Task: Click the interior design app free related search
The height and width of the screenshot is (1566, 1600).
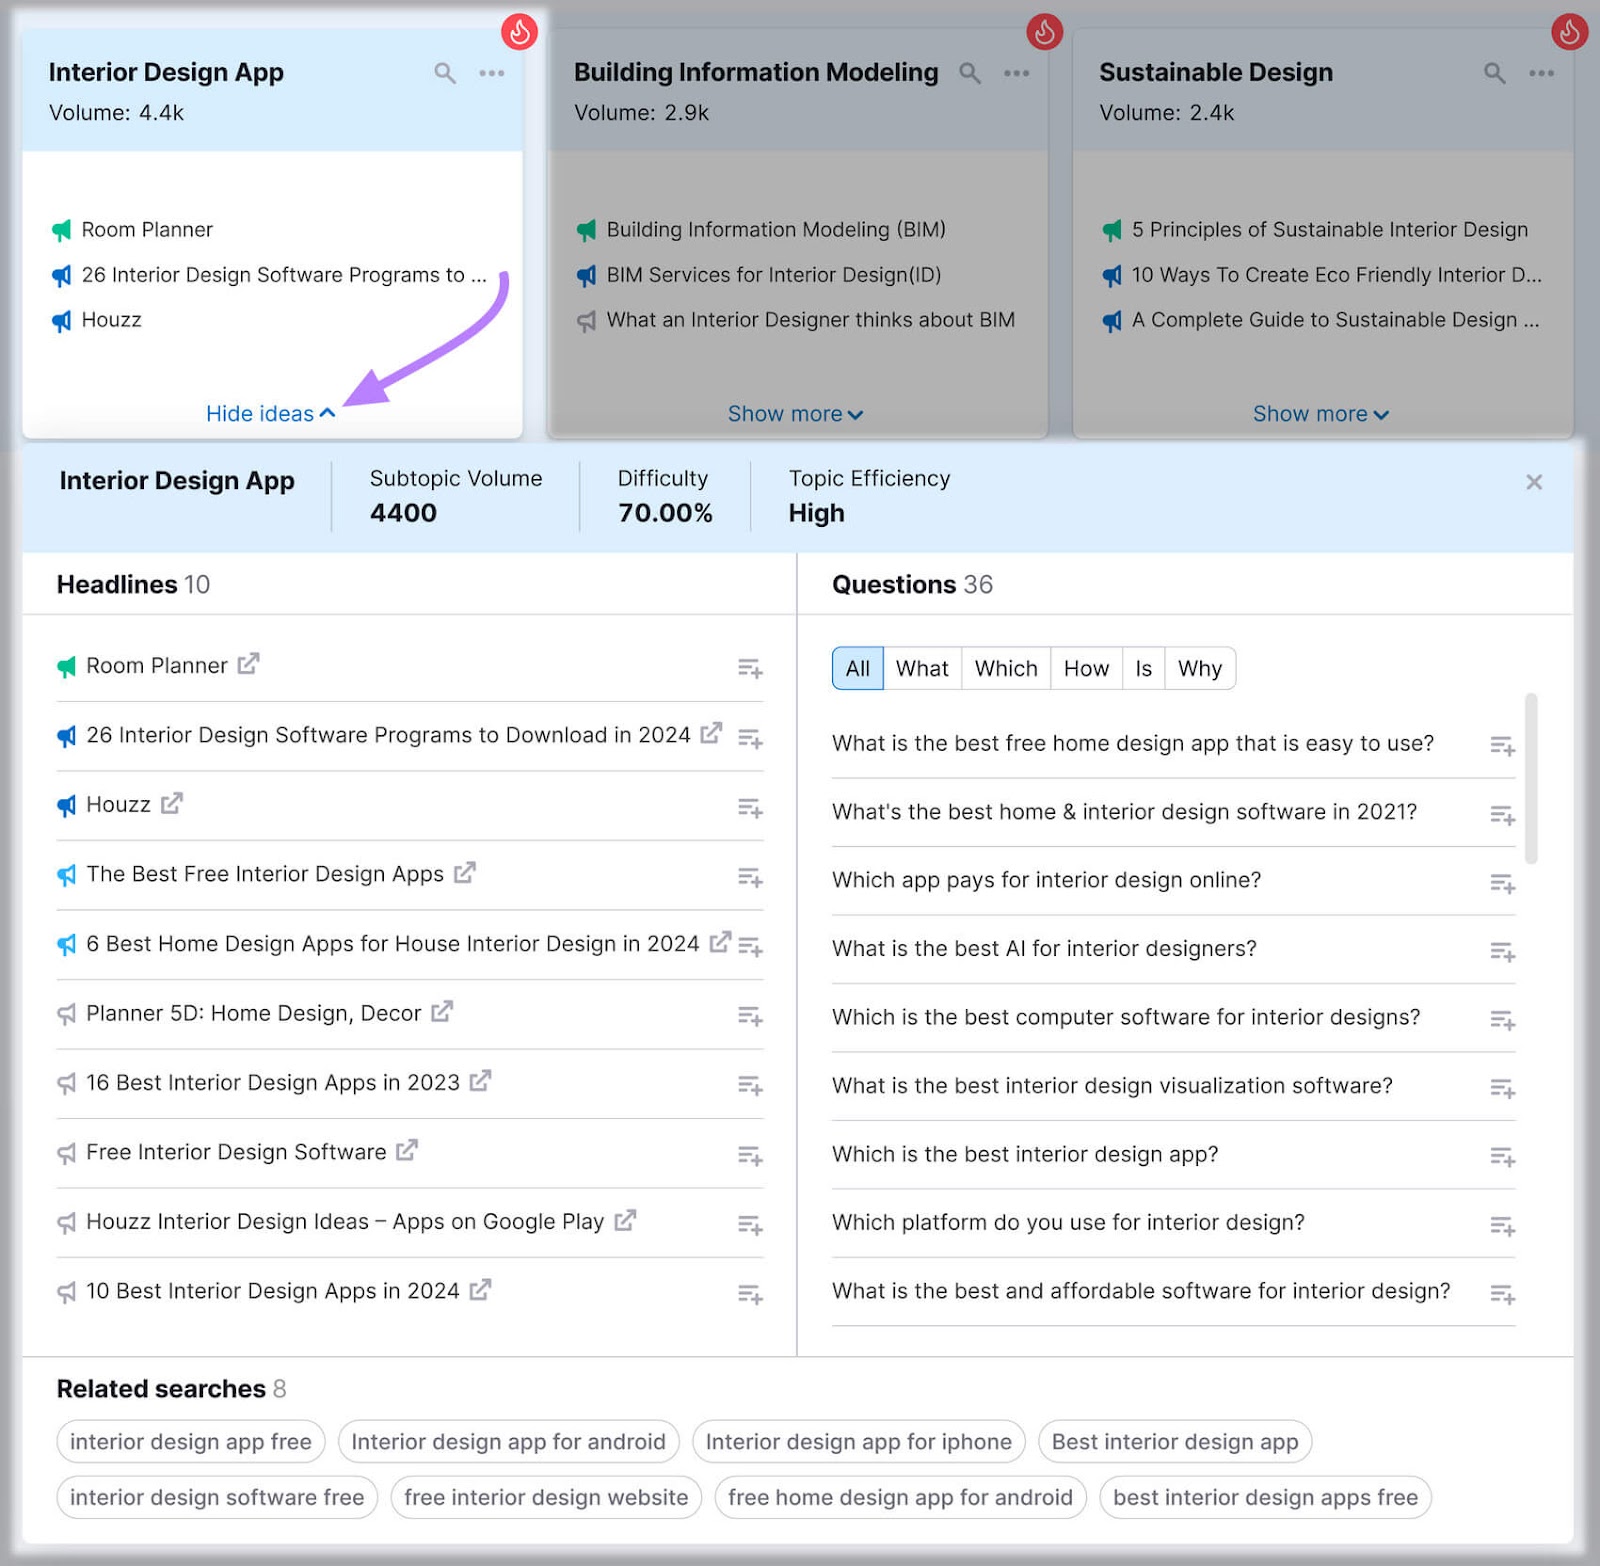Action: tap(190, 1441)
